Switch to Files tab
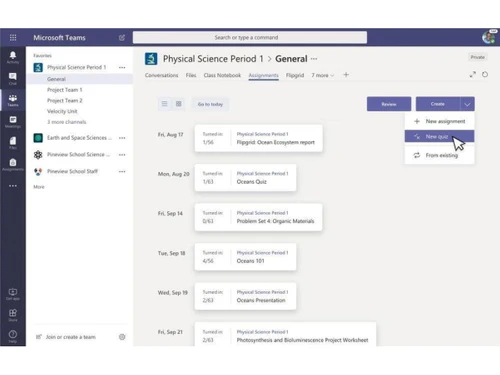This screenshot has height=375, width=500. point(191,75)
